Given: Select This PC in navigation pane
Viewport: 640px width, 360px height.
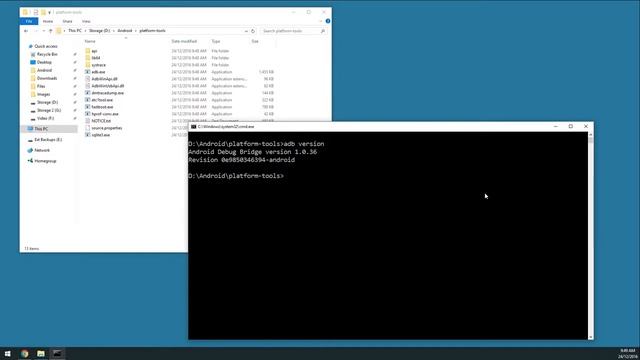Looking at the screenshot, I should click(49, 129).
